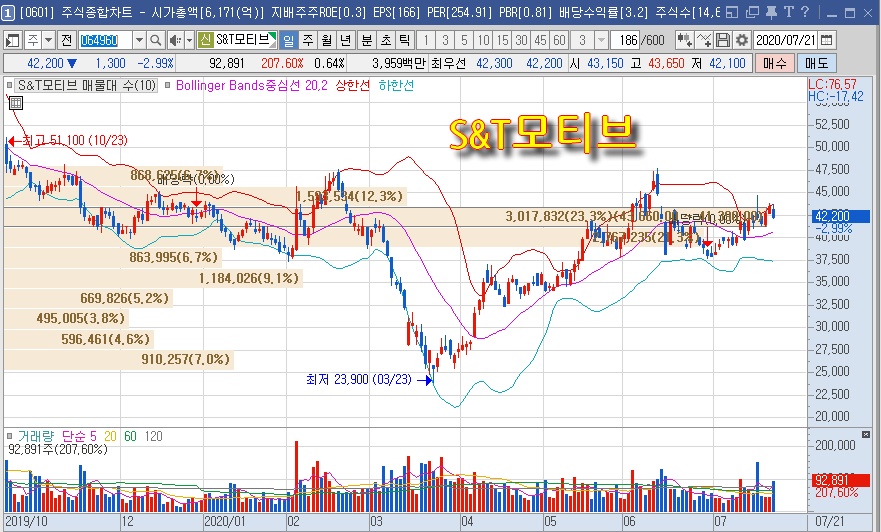Click the side panel toggle icon left of 주

click(x=13, y=40)
